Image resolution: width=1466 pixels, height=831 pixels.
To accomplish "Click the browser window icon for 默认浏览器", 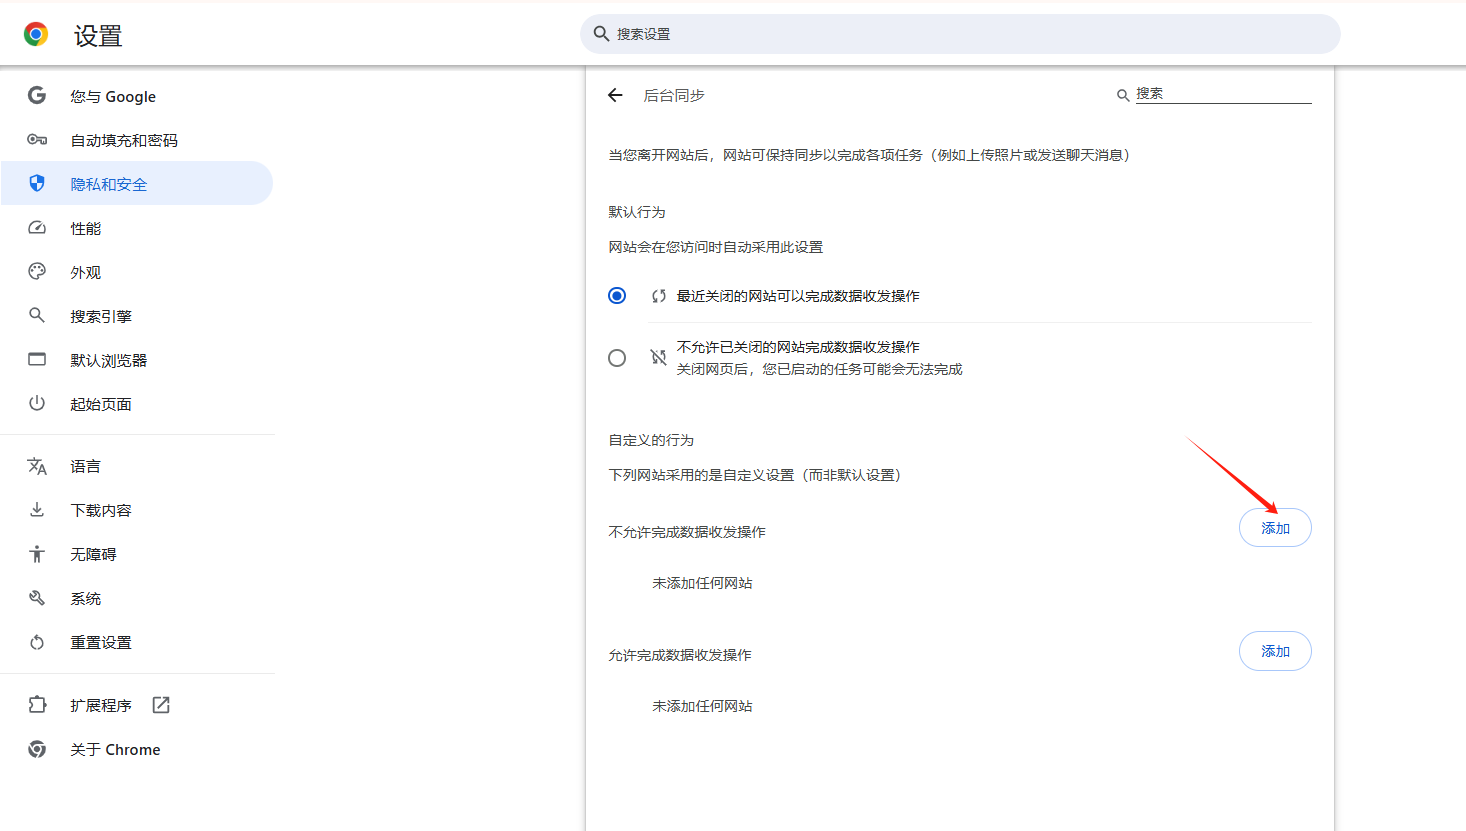I will coord(37,360).
